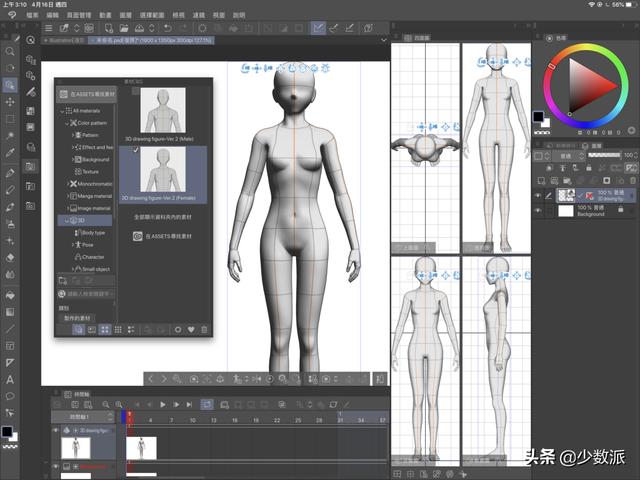Click the next frame button in timeline
The width and height of the screenshot is (640, 480).
[176, 404]
